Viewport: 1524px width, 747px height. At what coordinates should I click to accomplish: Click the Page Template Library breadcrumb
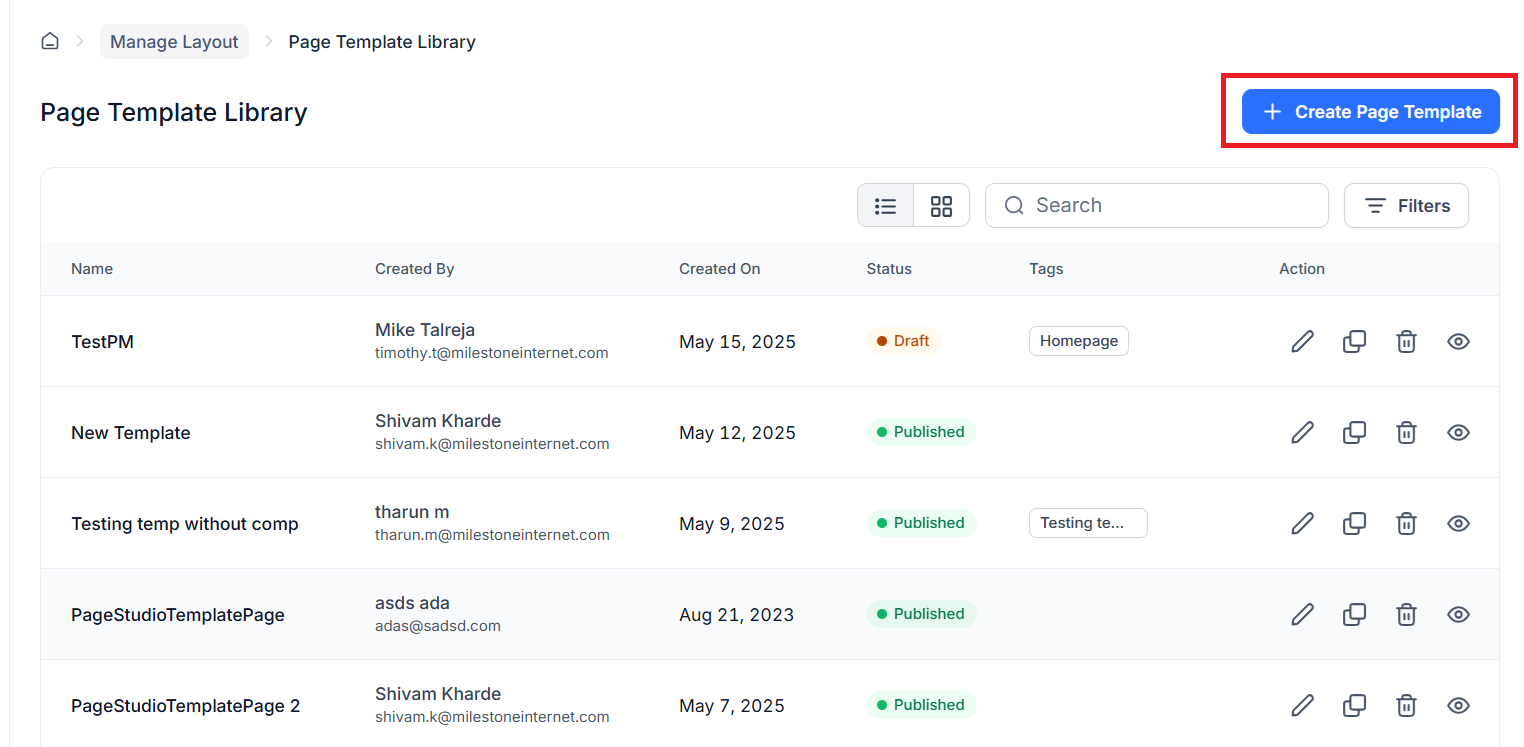tap(382, 42)
